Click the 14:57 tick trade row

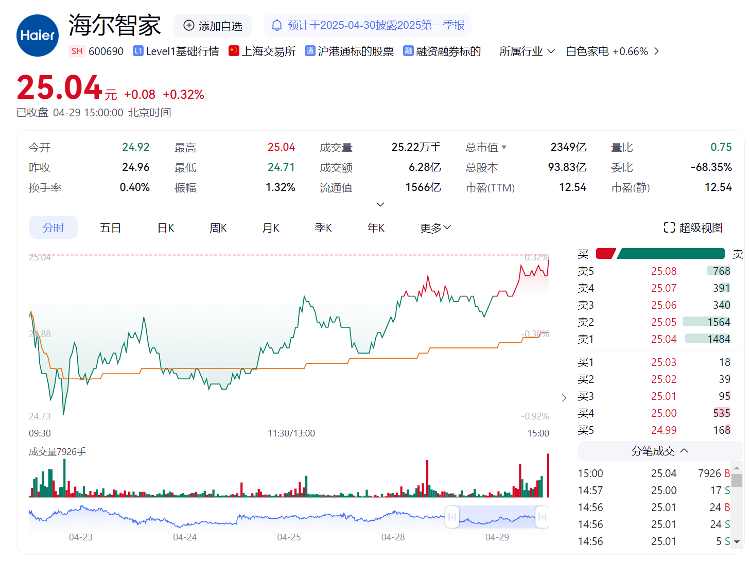tap(654, 490)
